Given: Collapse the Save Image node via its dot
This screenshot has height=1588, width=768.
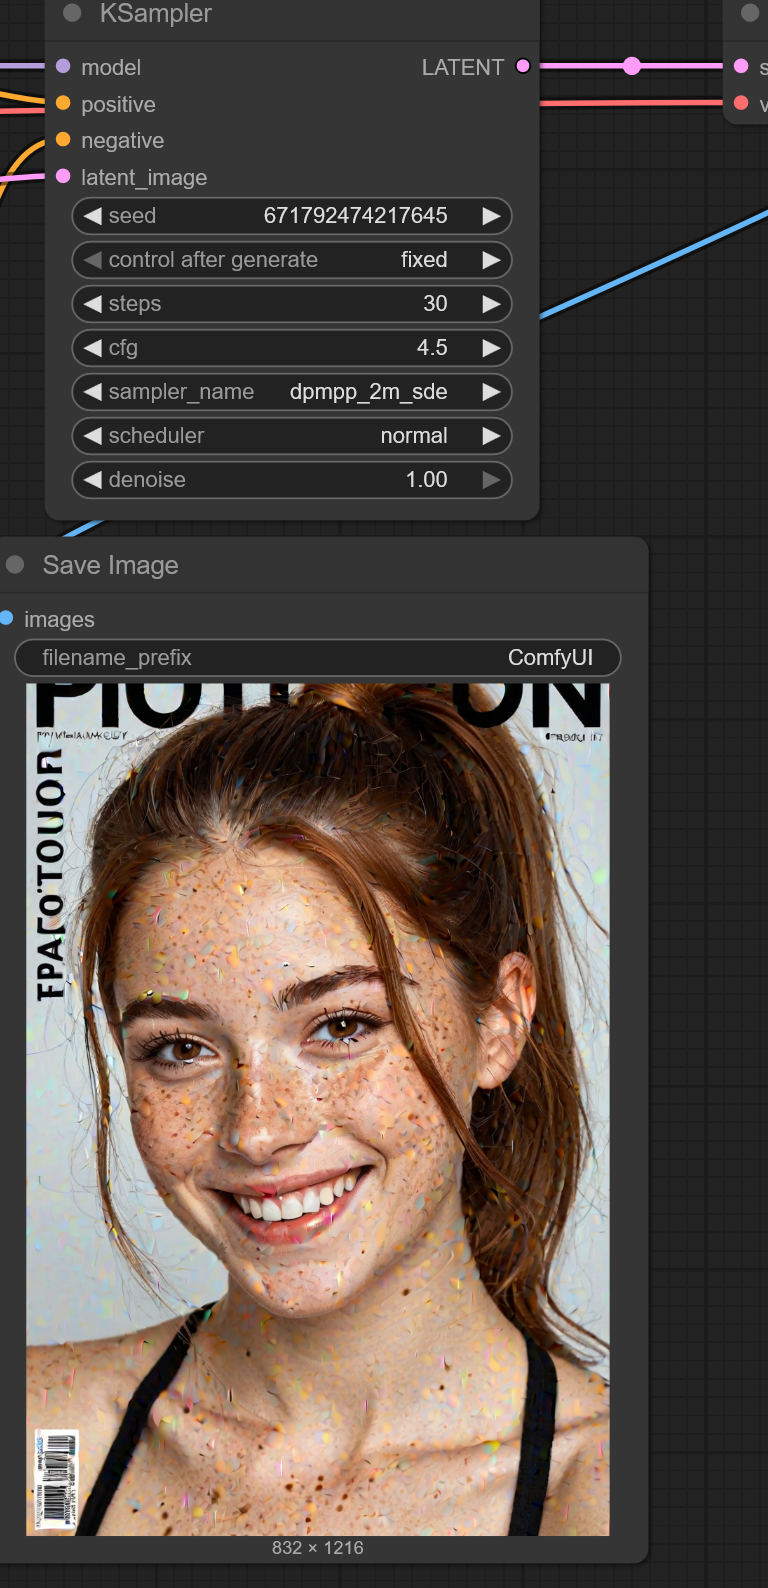Looking at the screenshot, I should (x=15, y=565).
